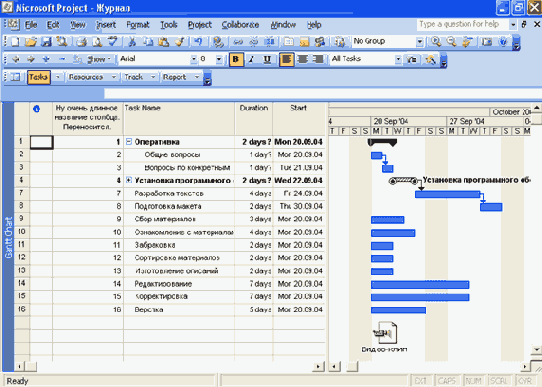Toggle Italic formatting

coord(252,59)
